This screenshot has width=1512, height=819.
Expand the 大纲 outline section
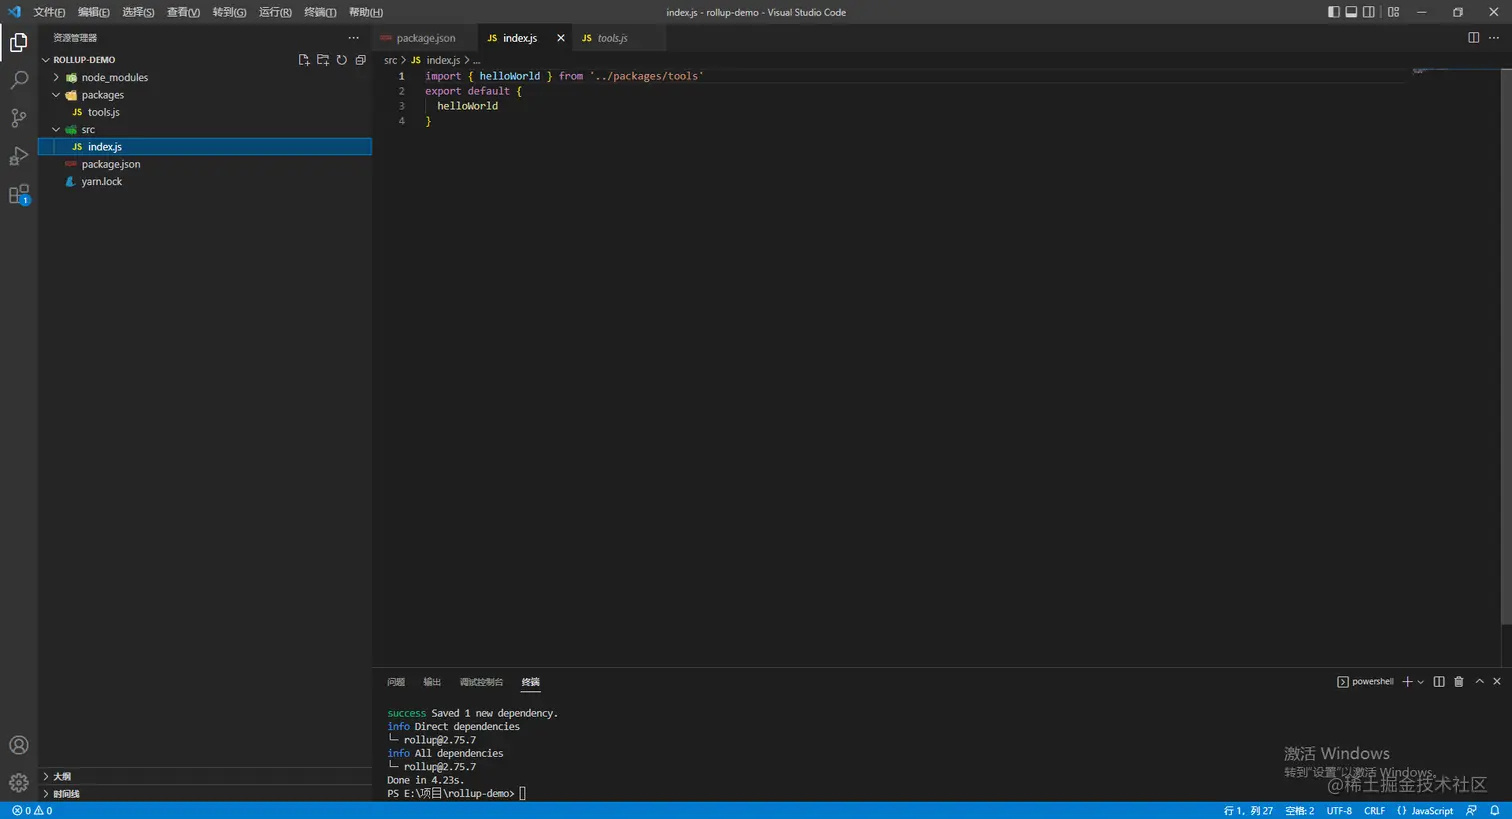(x=205, y=776)
